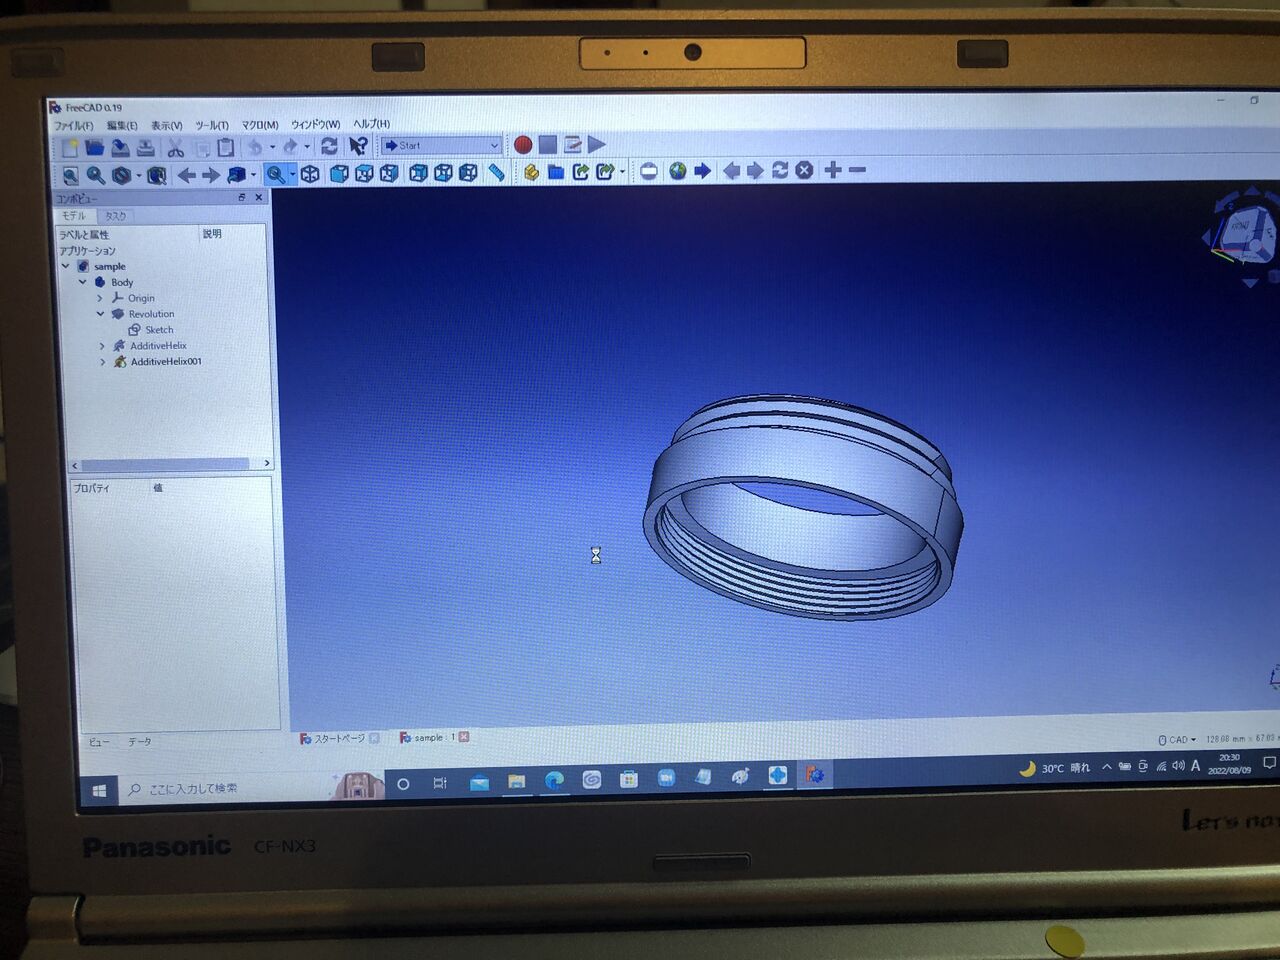1280x960 pixels.
Task: Zoom in the web view with the plus icon
Action: pyautogui.click(x=833, y=170)
